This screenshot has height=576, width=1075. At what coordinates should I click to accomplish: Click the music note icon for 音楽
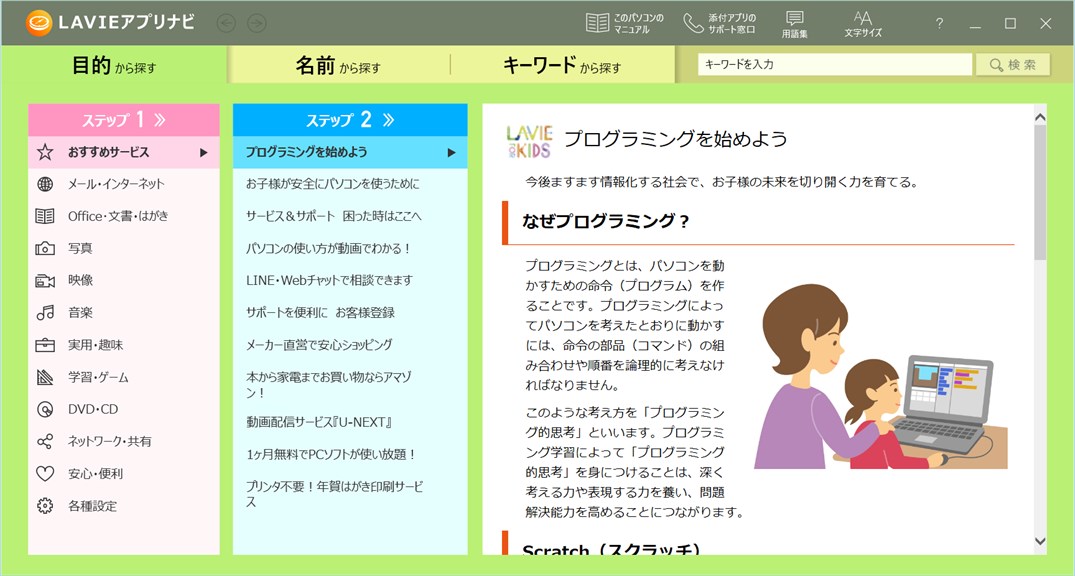[45, 313]
